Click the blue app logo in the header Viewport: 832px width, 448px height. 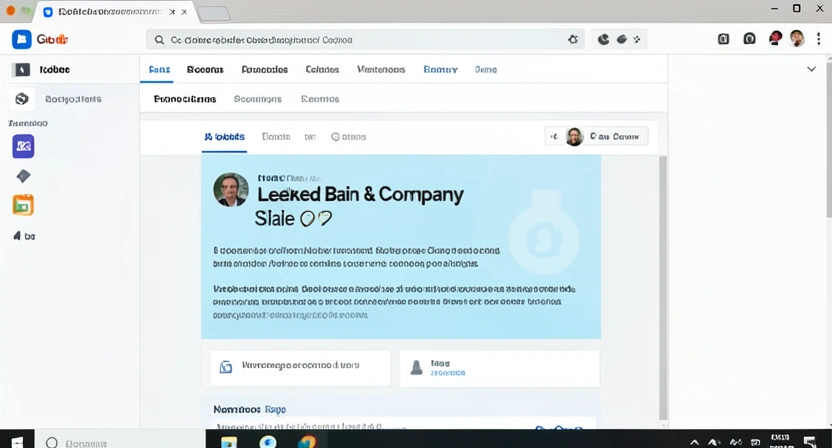click(x=22, y=39)
